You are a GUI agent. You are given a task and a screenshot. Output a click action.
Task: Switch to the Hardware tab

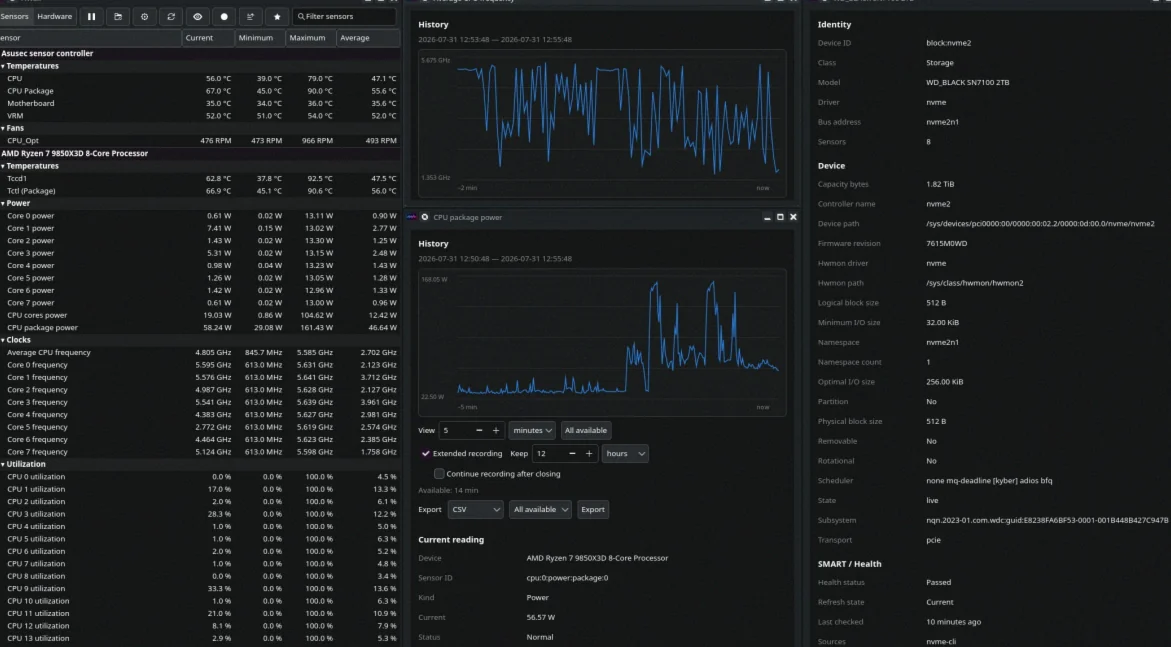tap(55, 16)
